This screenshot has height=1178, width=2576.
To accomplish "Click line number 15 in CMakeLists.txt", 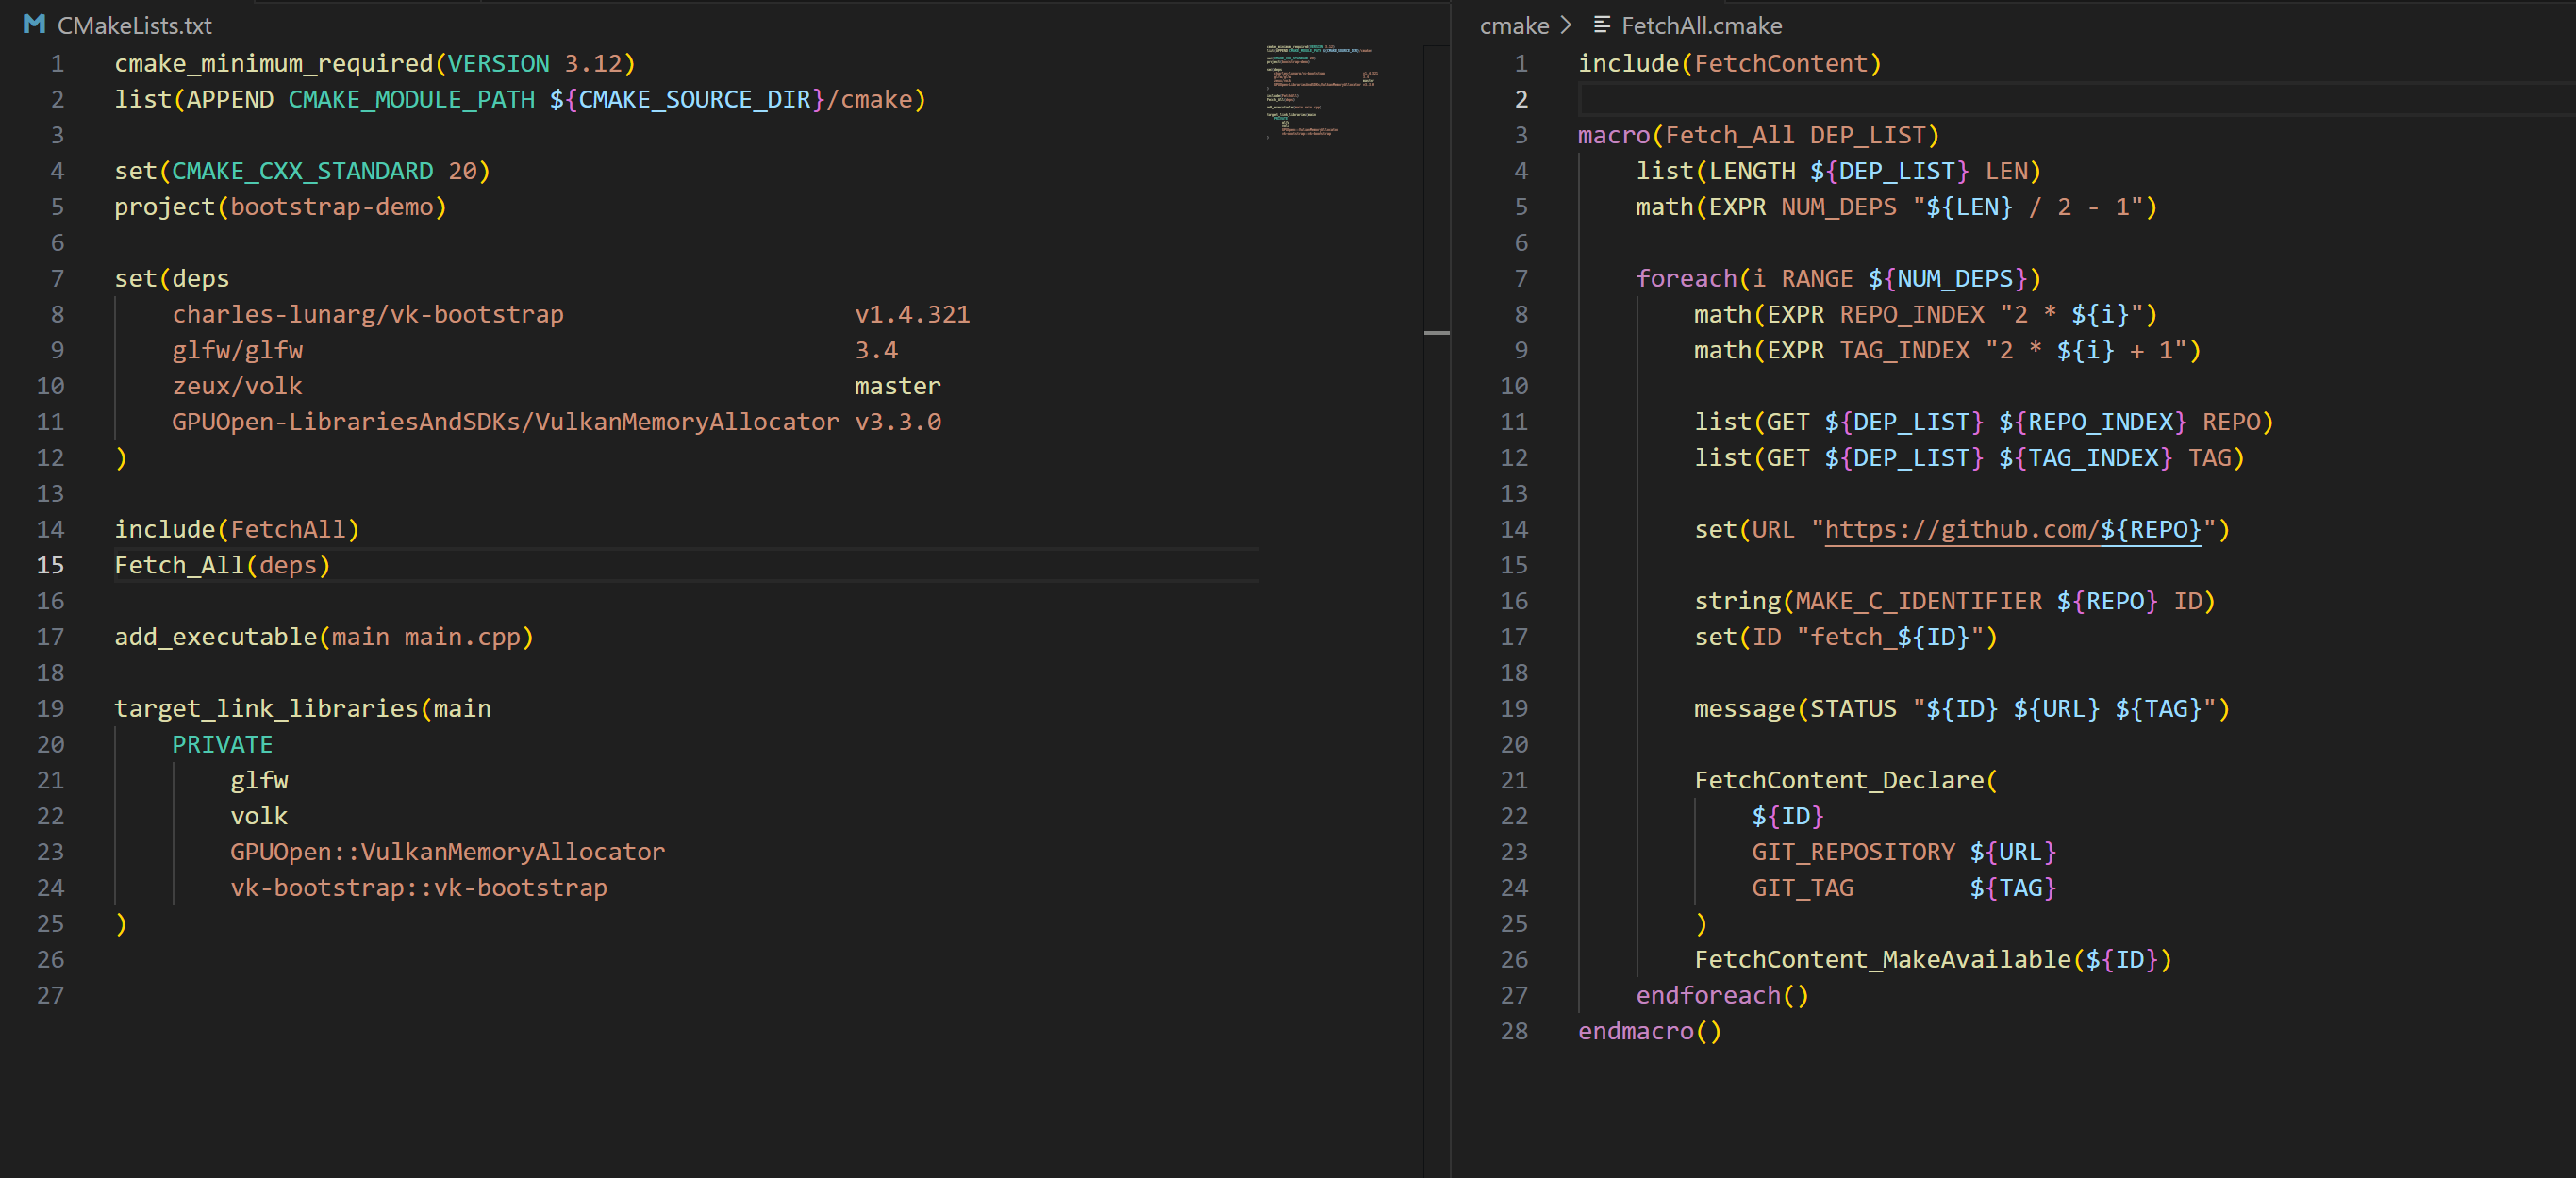I will pos(50,565).
